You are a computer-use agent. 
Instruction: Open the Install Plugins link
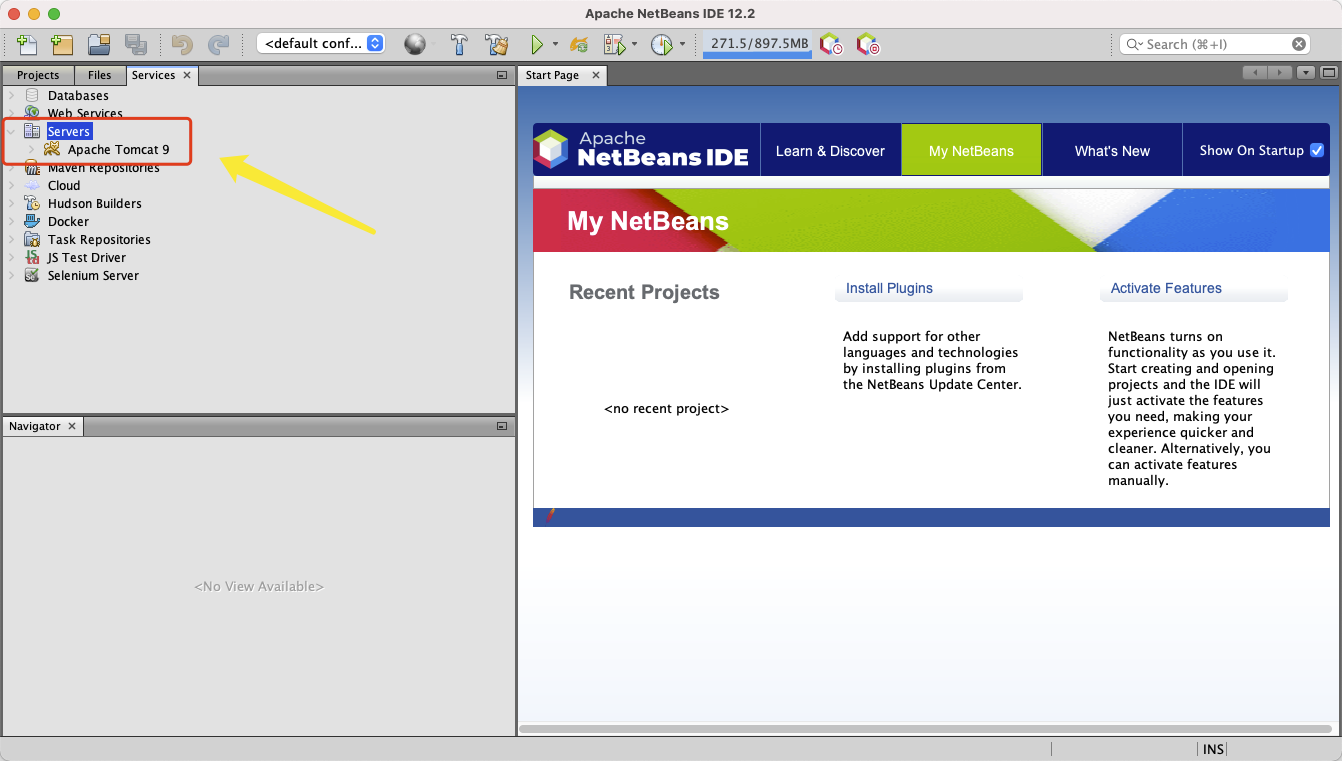pyautogui.click(x=889, y=288)
